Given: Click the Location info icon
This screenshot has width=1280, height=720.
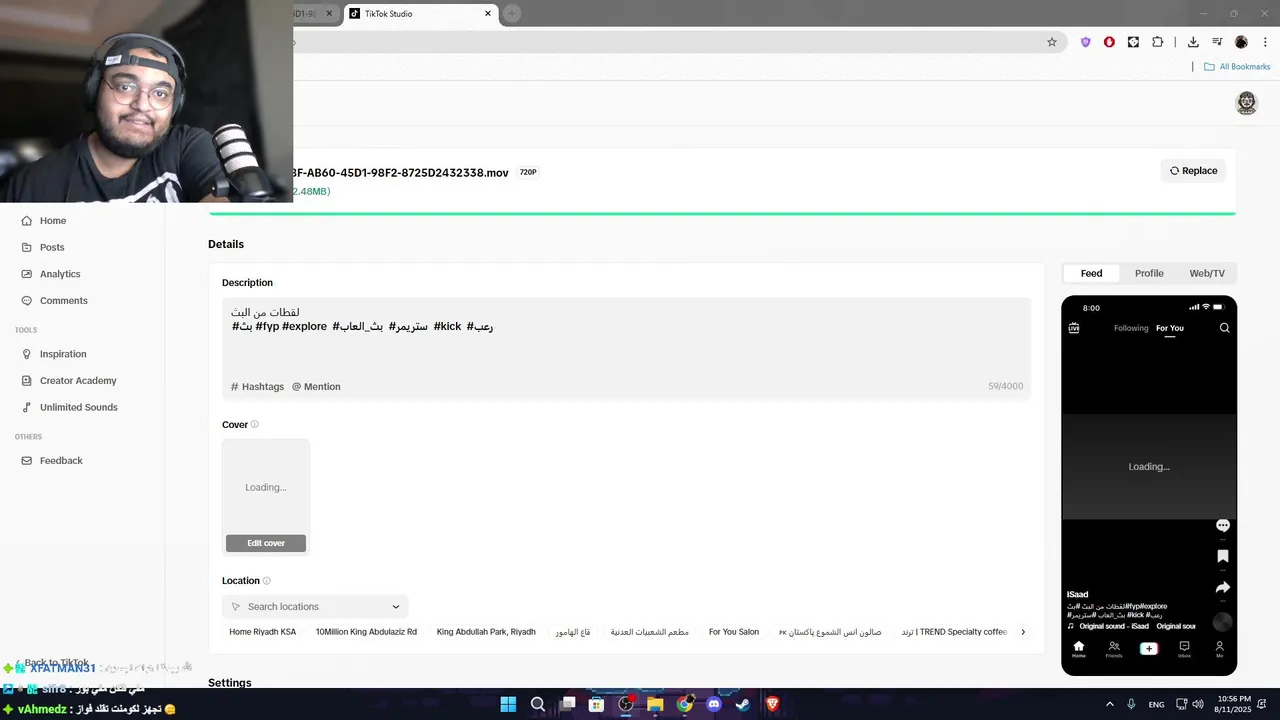Looking at the screenshot, I should click(x=266, y=581).
